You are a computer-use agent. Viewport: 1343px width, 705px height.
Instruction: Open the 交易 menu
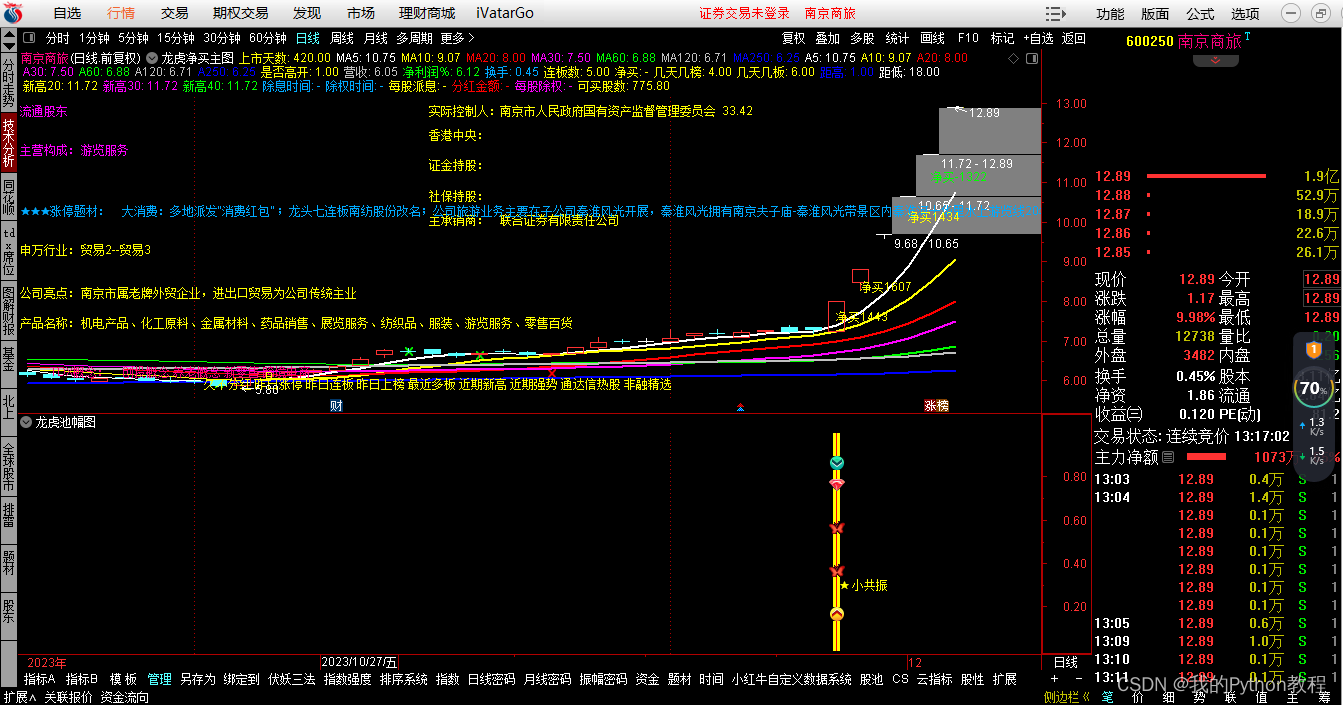point(175,13)
